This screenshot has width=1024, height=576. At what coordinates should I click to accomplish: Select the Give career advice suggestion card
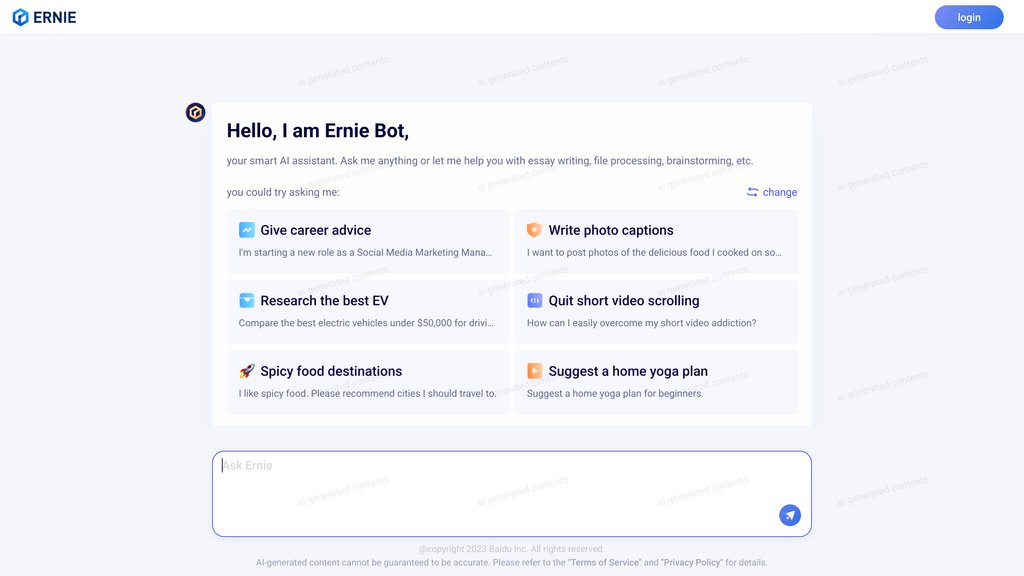point(368,242)
